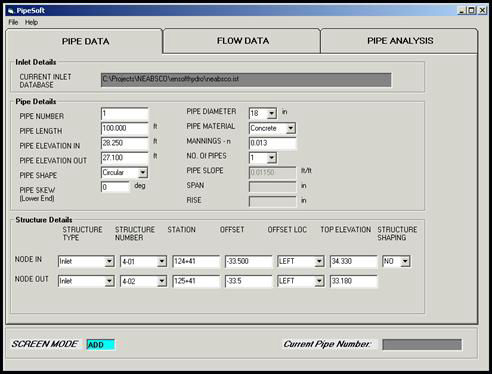Open the PIPE DIAMETER dropdown
This screenshot has width=492, height=374.
(272, 114)
